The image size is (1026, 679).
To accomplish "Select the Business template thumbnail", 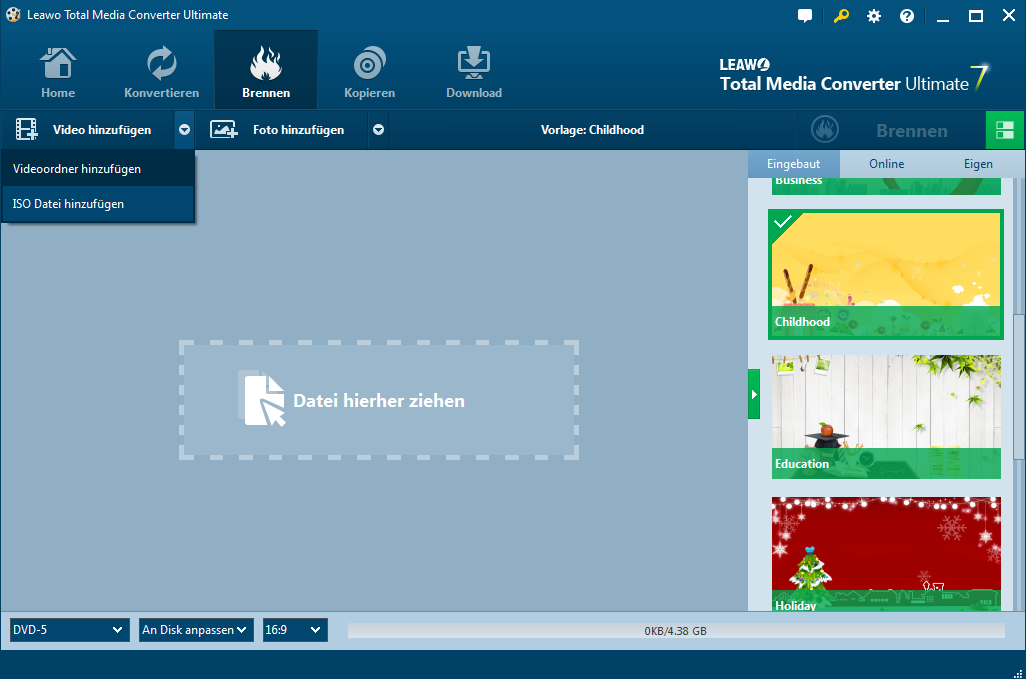I will coord(886,186).
